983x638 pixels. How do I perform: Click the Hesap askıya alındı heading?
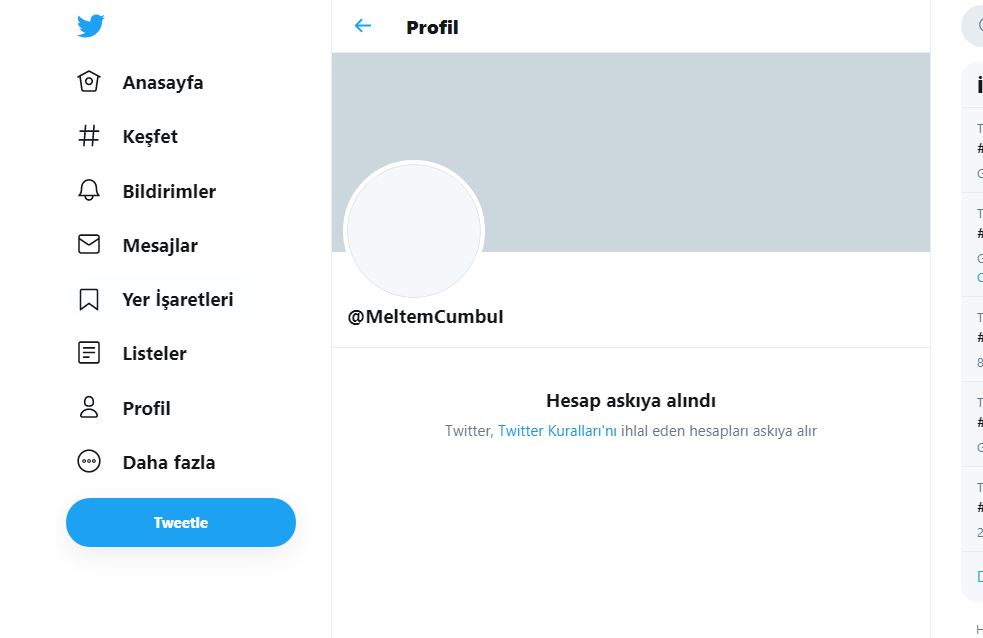click(x=630, y=401)
